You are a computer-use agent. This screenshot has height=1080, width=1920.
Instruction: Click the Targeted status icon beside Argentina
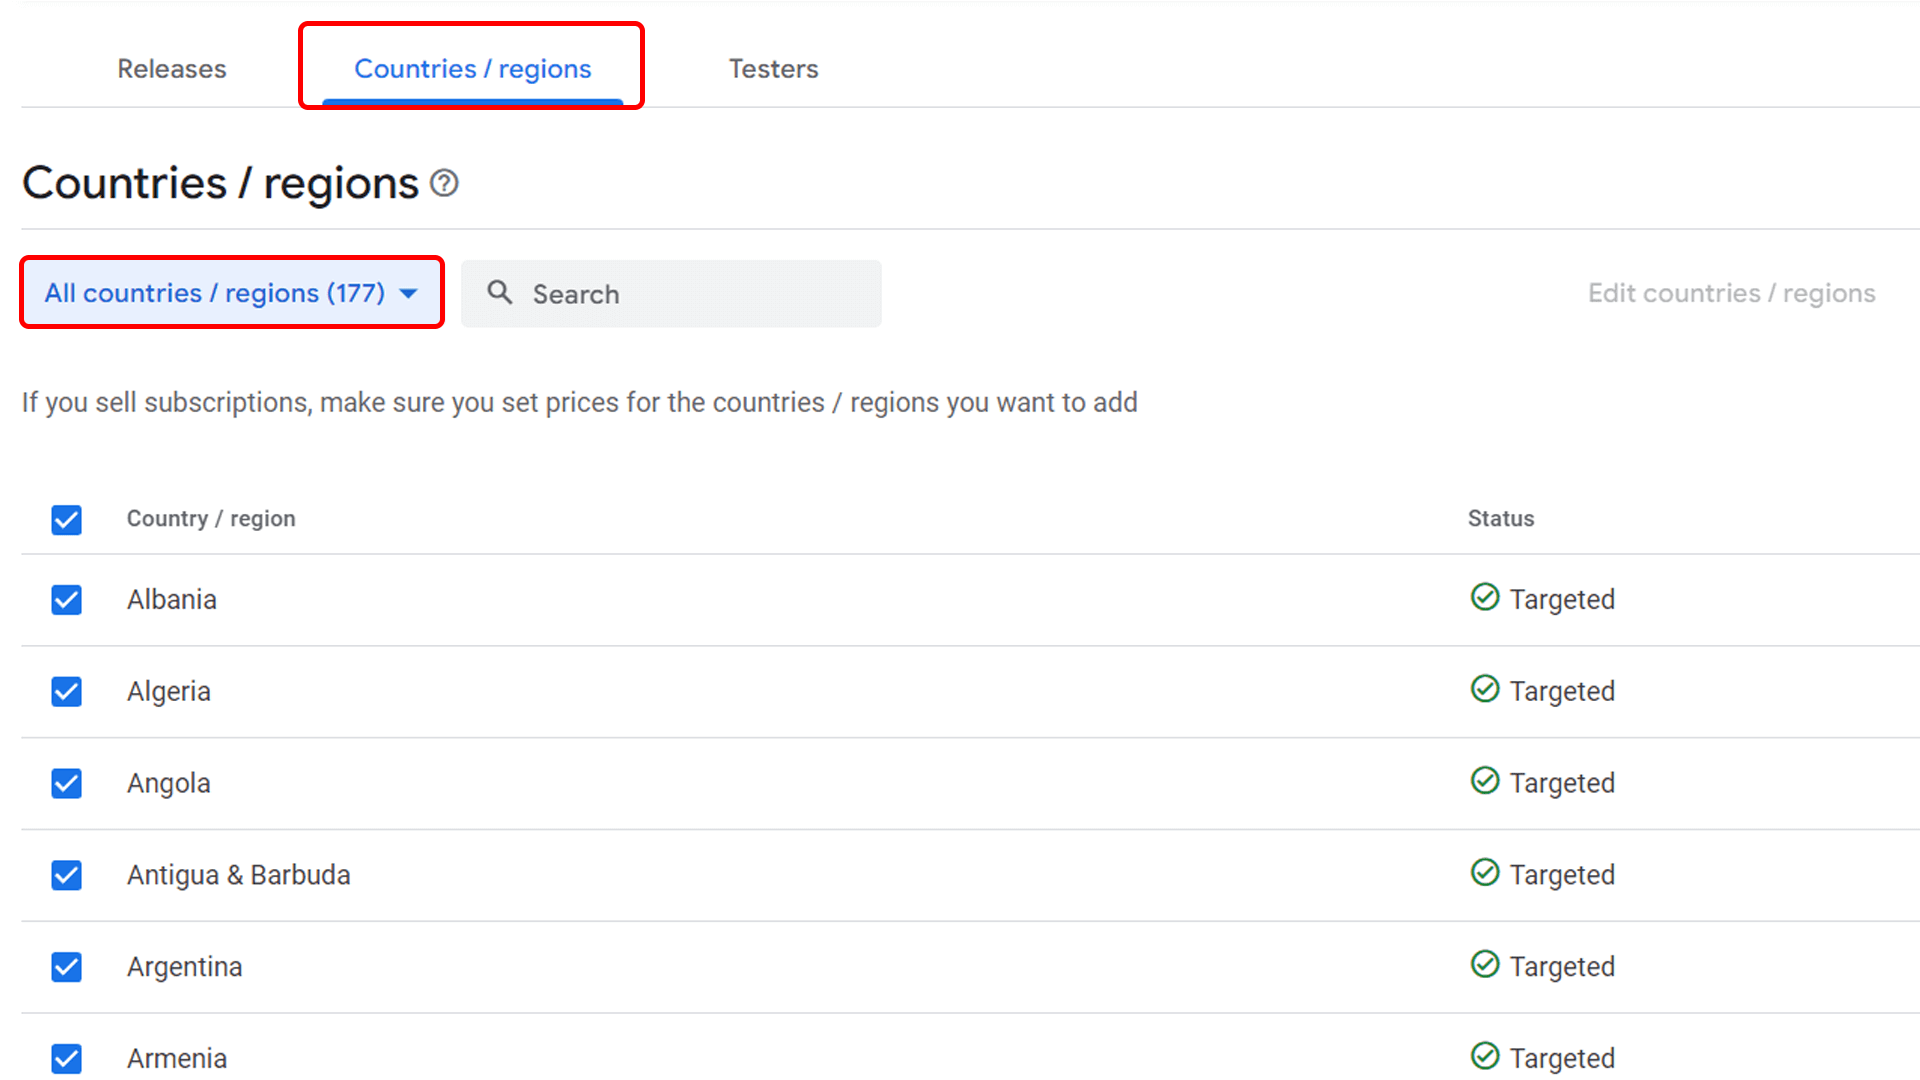pyautogui.click(x=1485, y=965)
